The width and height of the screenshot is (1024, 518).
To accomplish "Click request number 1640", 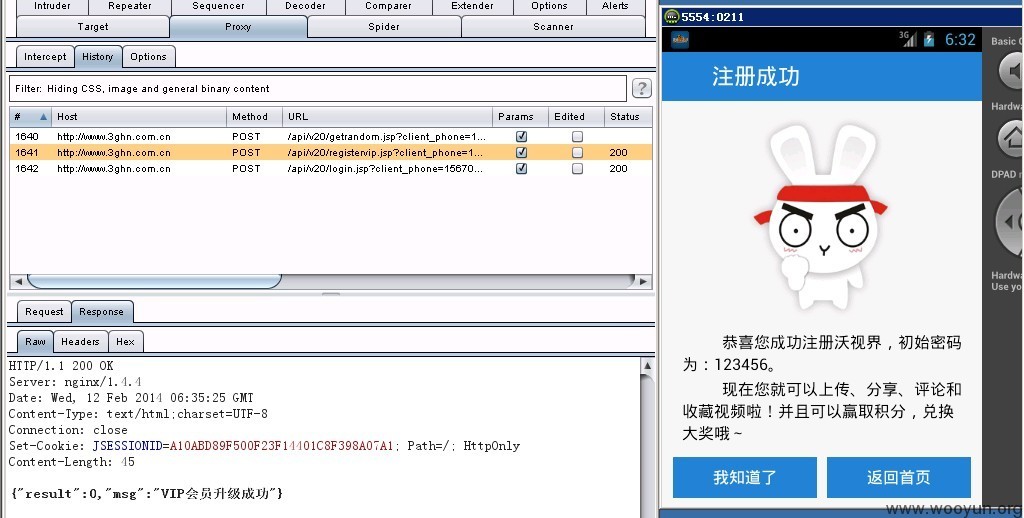I will (x=27, y=137).
